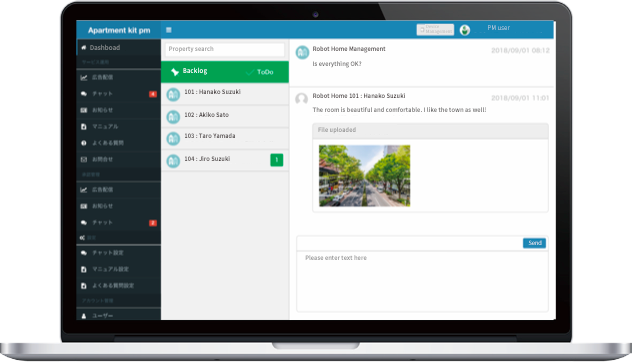Open the チャット設定 sidebar item
This screenshot has height=362, width=632.
click(x=118, y=253)
